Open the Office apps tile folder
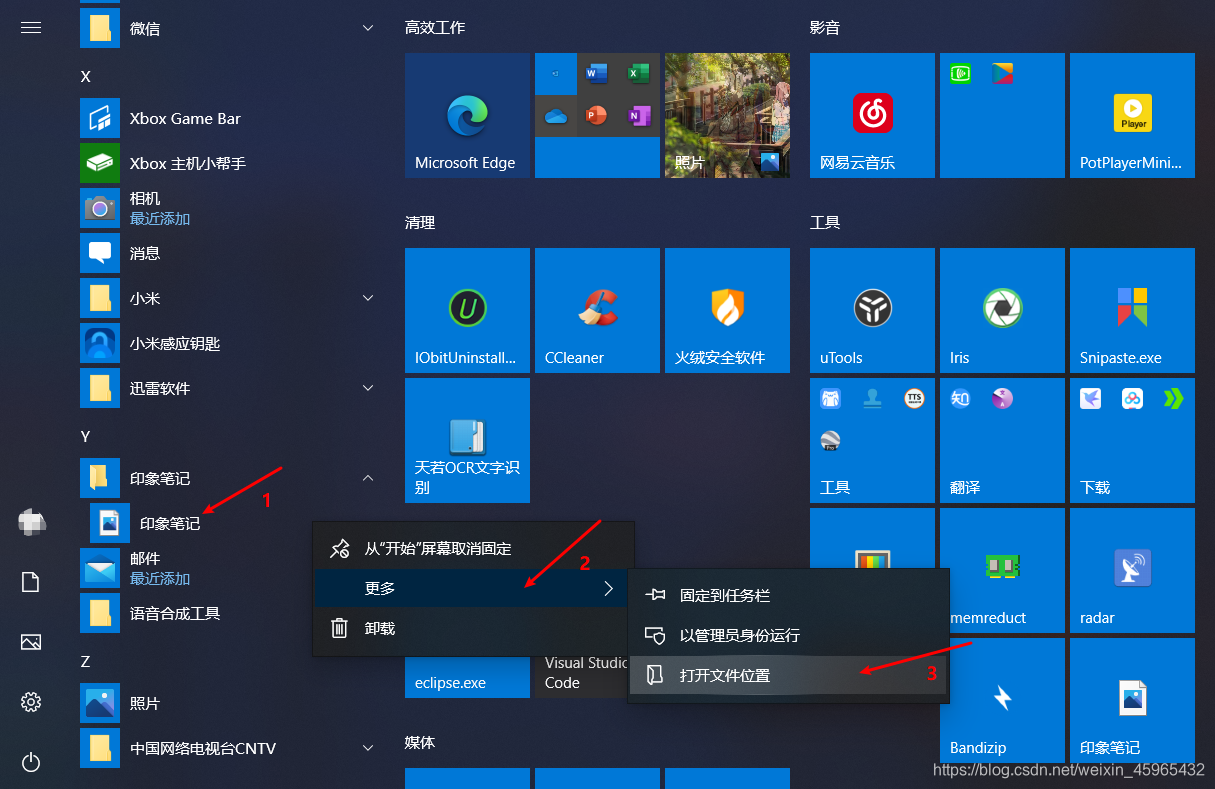Image resolution: width=1215 pixels, height=789 pixels. coord(597,116)
